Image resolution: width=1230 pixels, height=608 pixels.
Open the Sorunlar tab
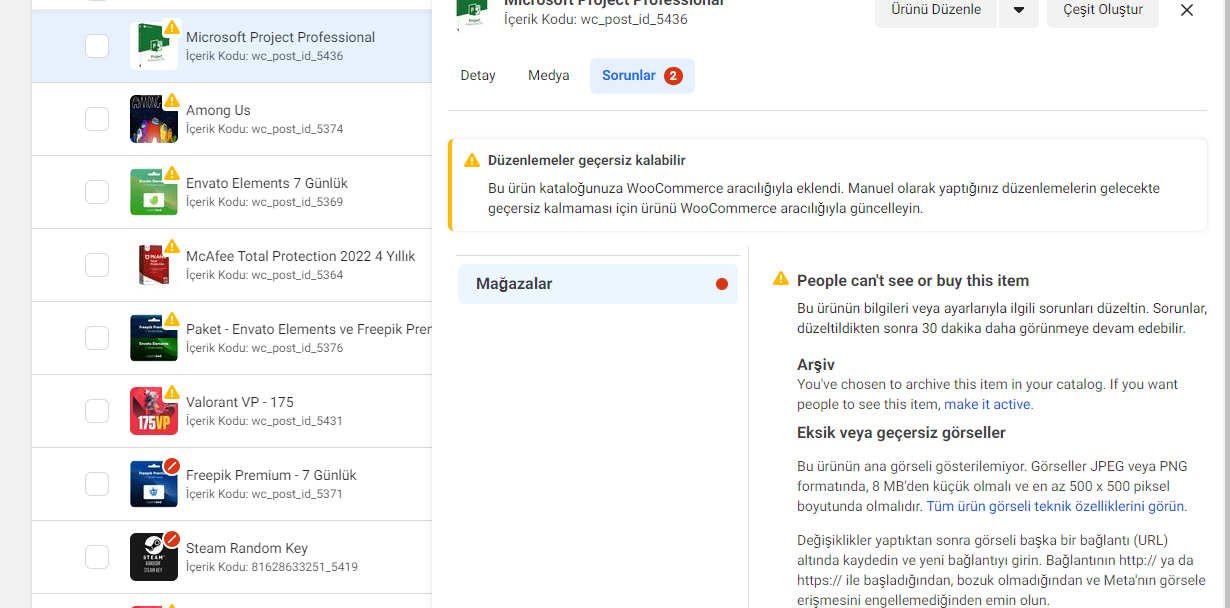click(x=642, y=76)
